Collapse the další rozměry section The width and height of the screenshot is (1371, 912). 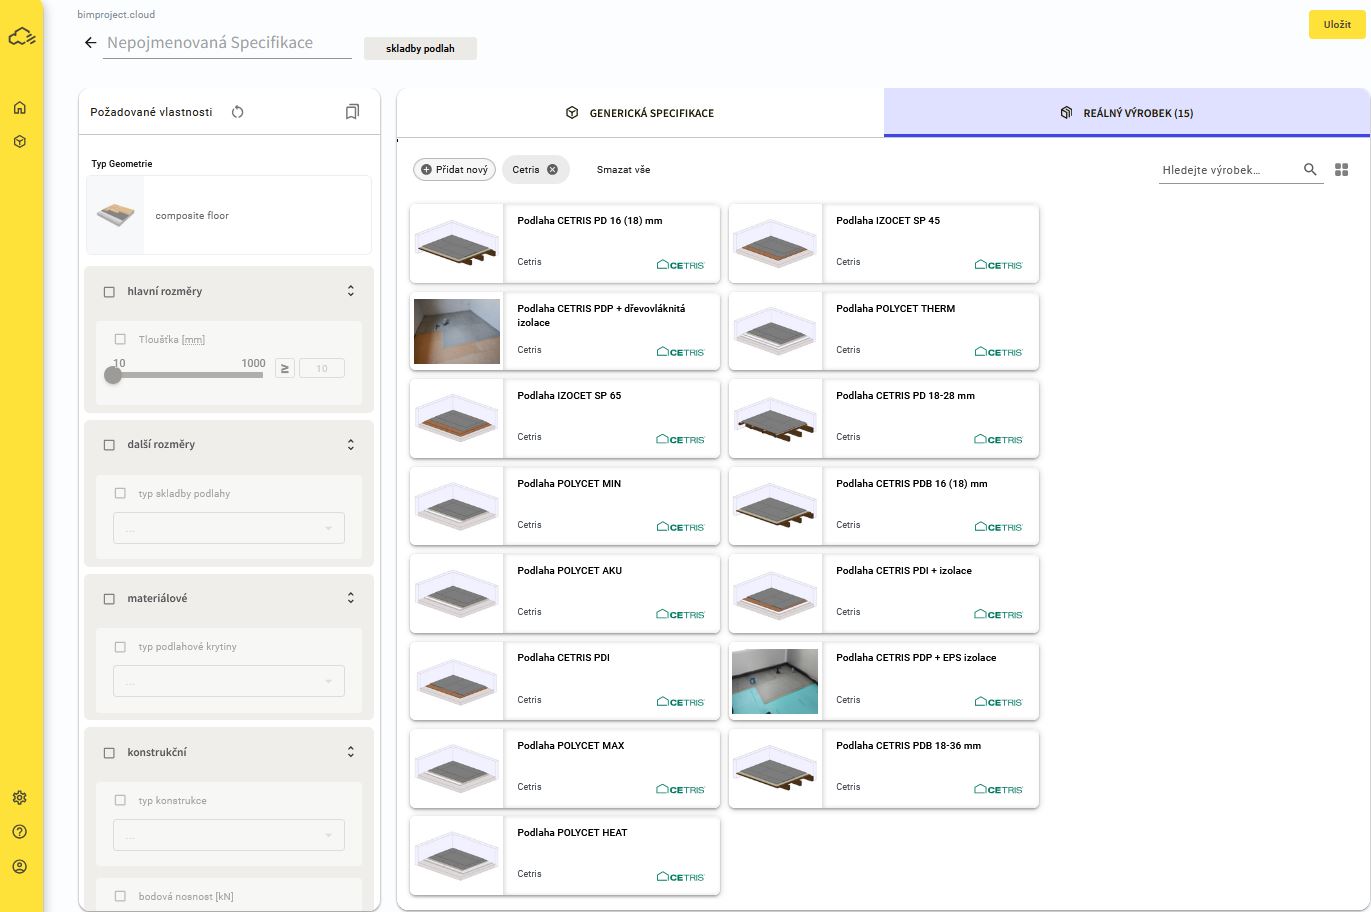(x=351, y=444)
